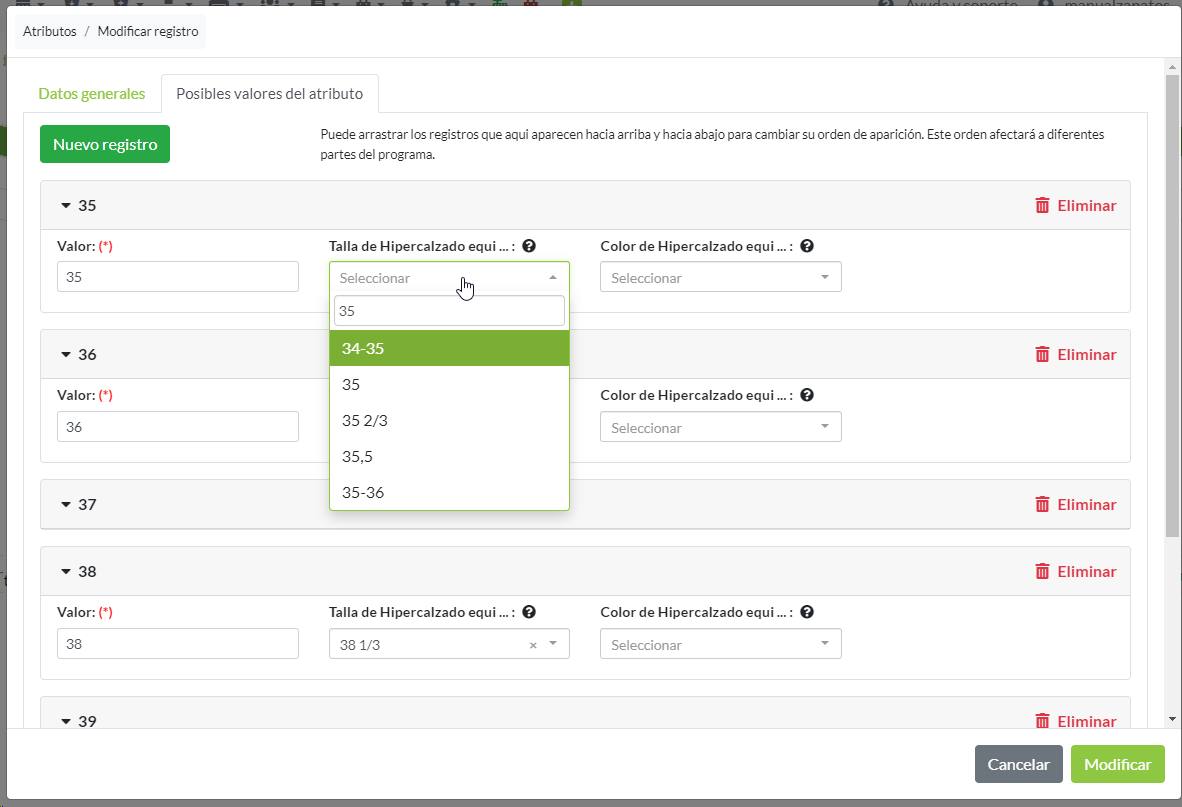Viewport: 1182px width, 807px height.
Task: Click the trash icon for record 39
Action: (1042, 721)
